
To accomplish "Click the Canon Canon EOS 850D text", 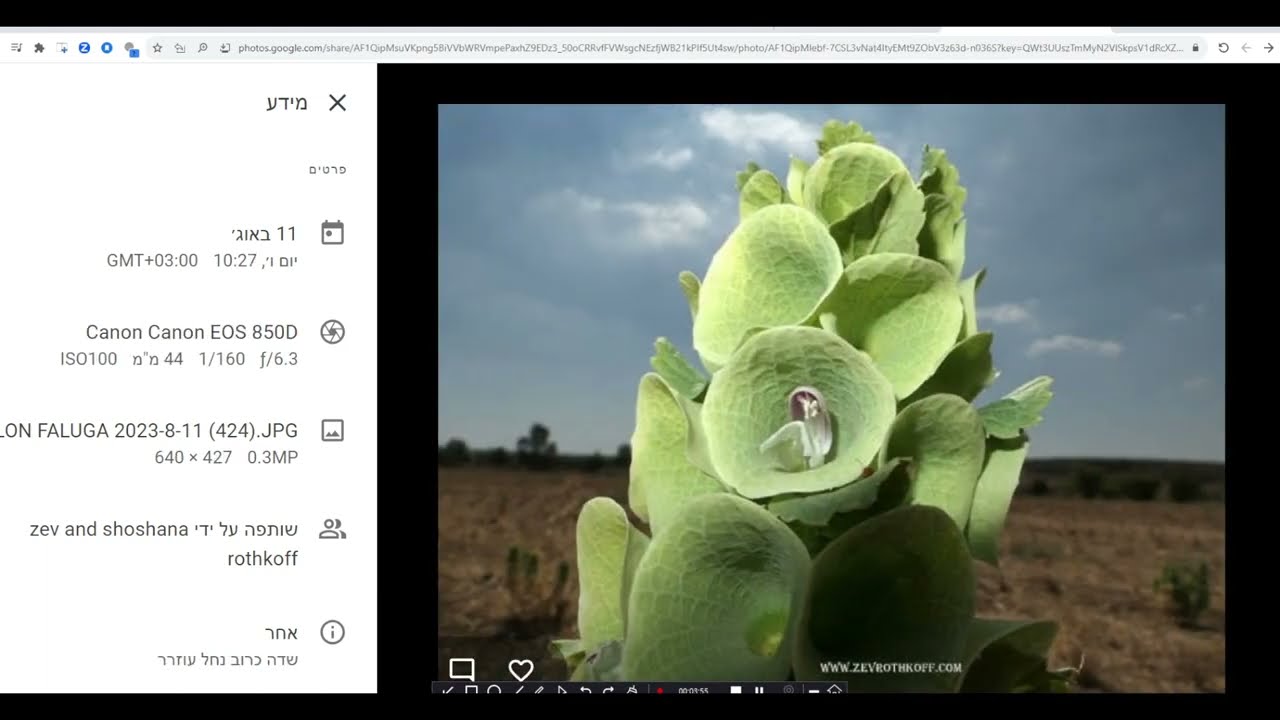I will click(192, 332).
